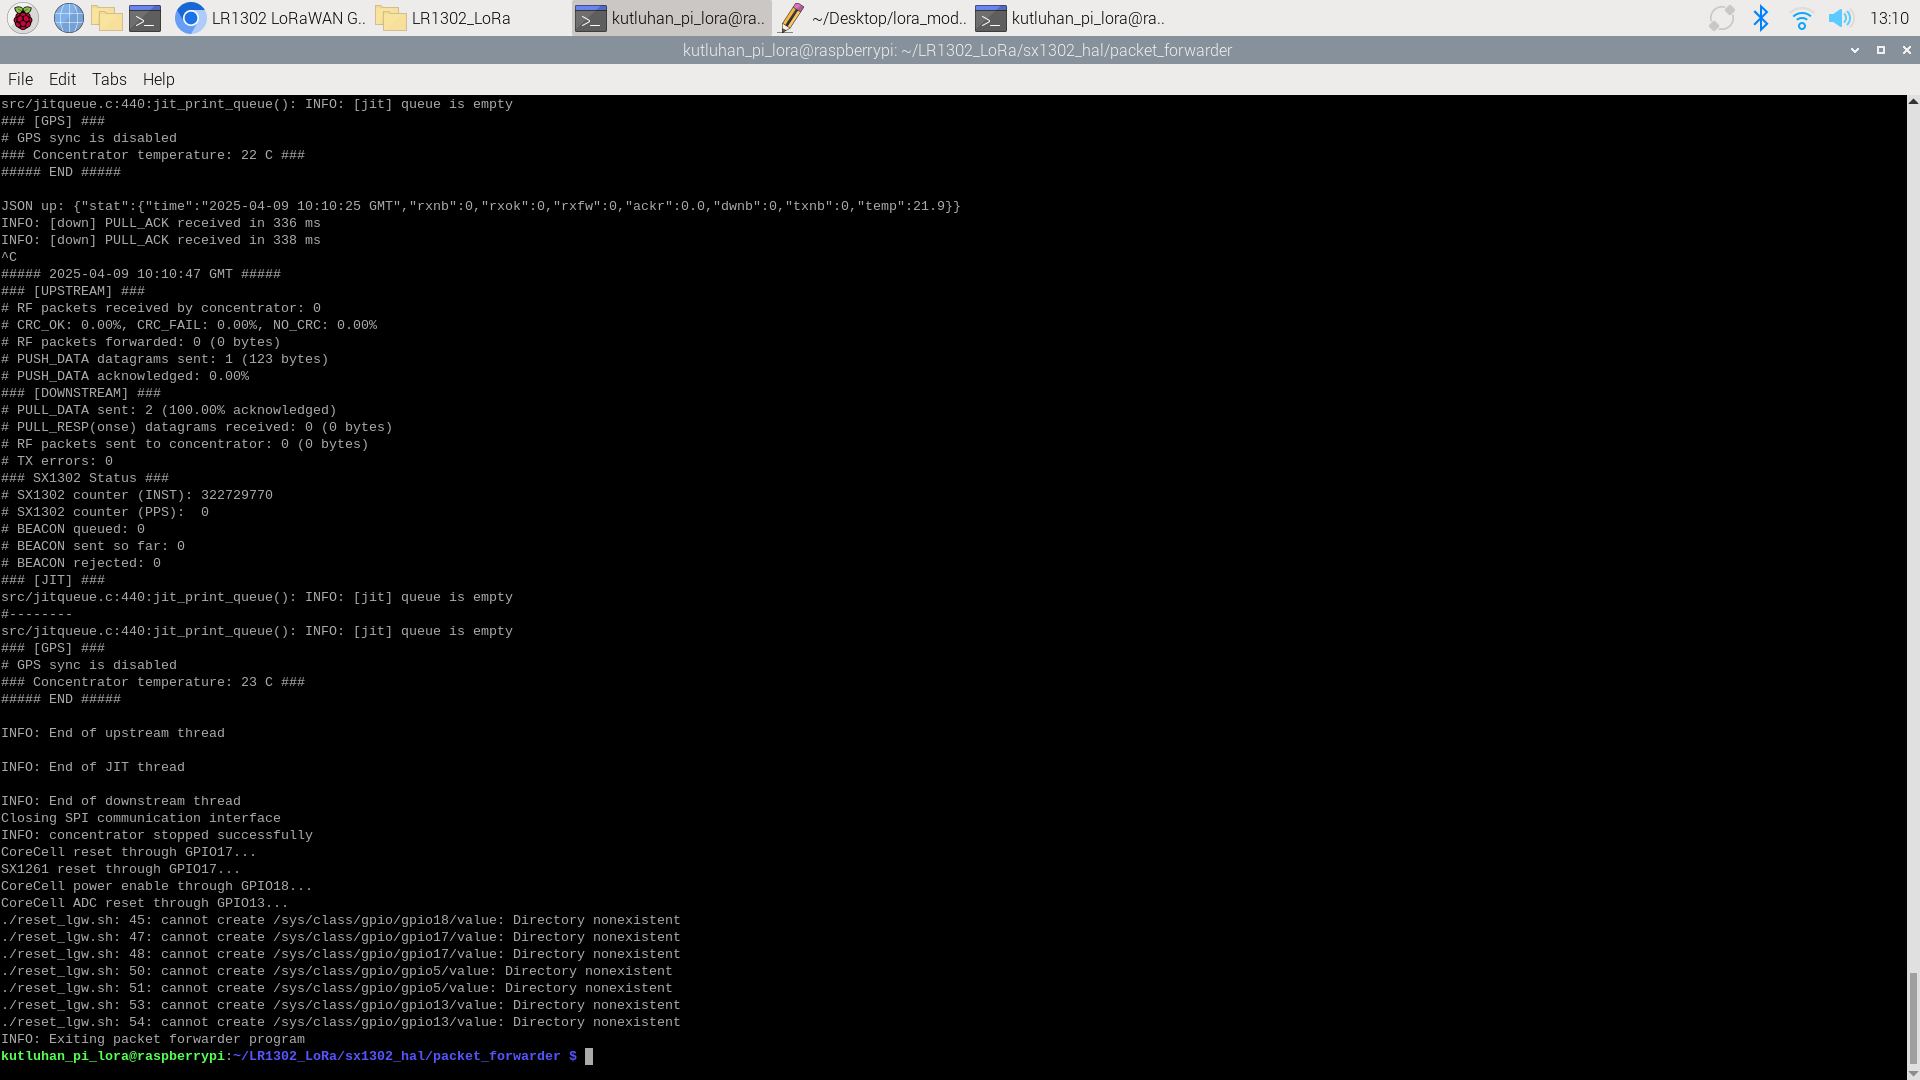Screen dimensions: 1920x1080
Task: Minimize the terminal window
Action: click(x=1855, y=50)
